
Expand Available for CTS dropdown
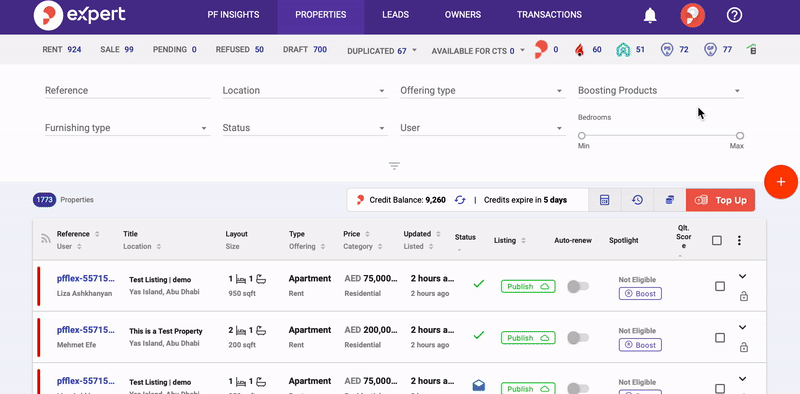click(x=478, y=51)
